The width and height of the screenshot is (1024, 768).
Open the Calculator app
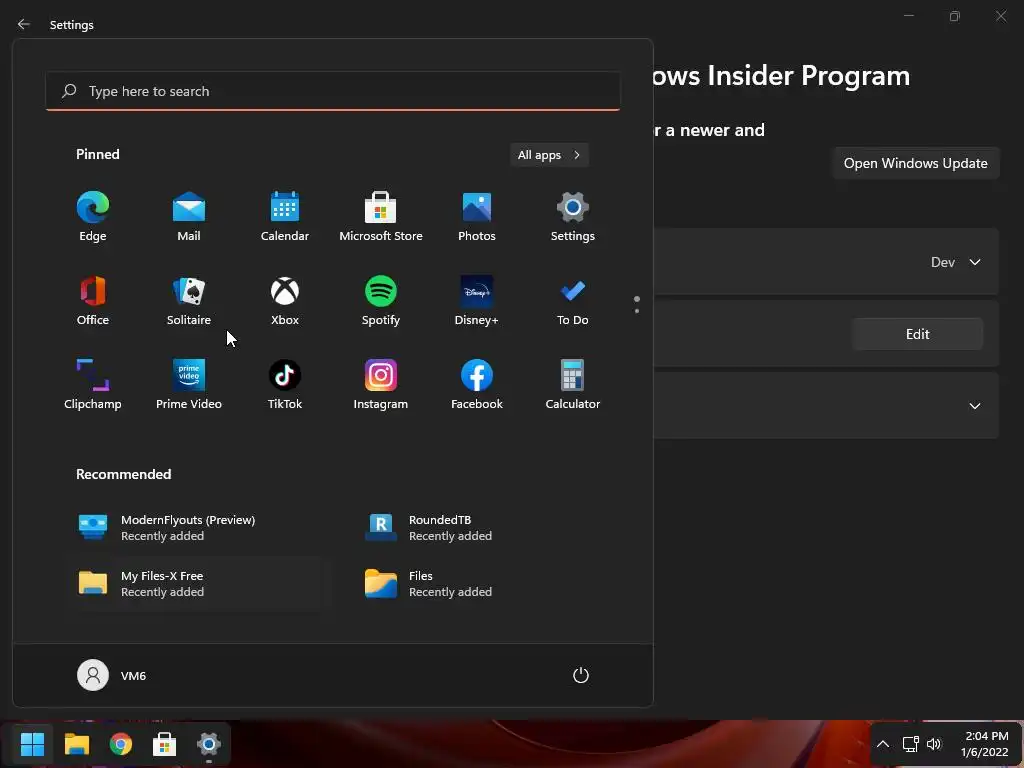(573, 385)
